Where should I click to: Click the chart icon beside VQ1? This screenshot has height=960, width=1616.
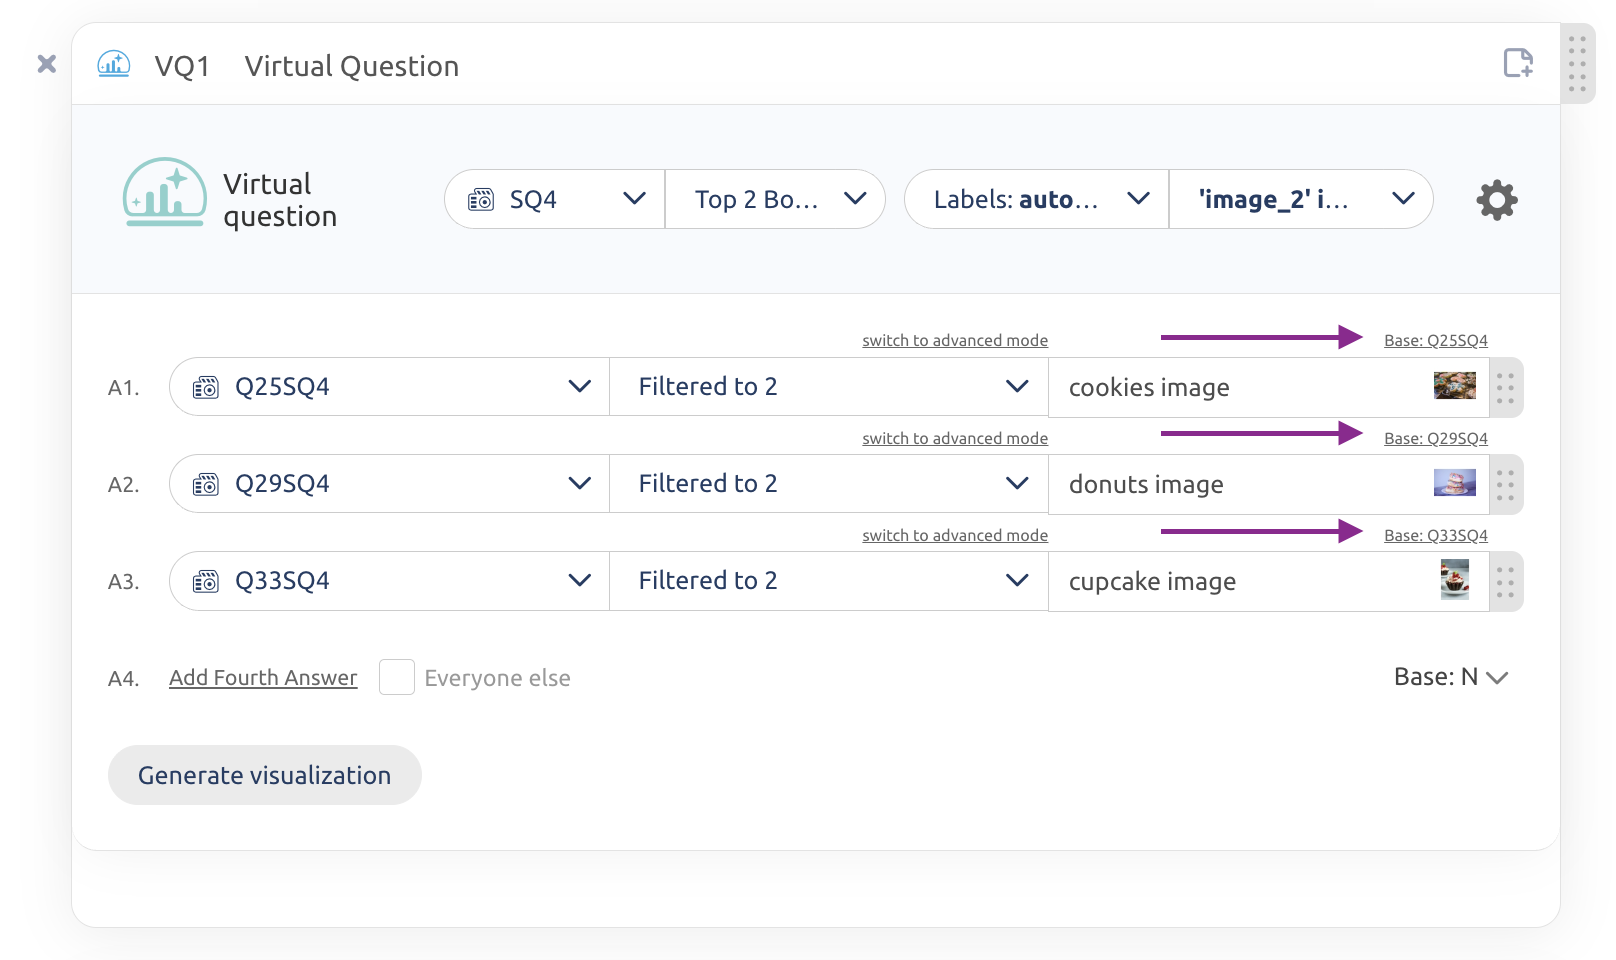114,65
